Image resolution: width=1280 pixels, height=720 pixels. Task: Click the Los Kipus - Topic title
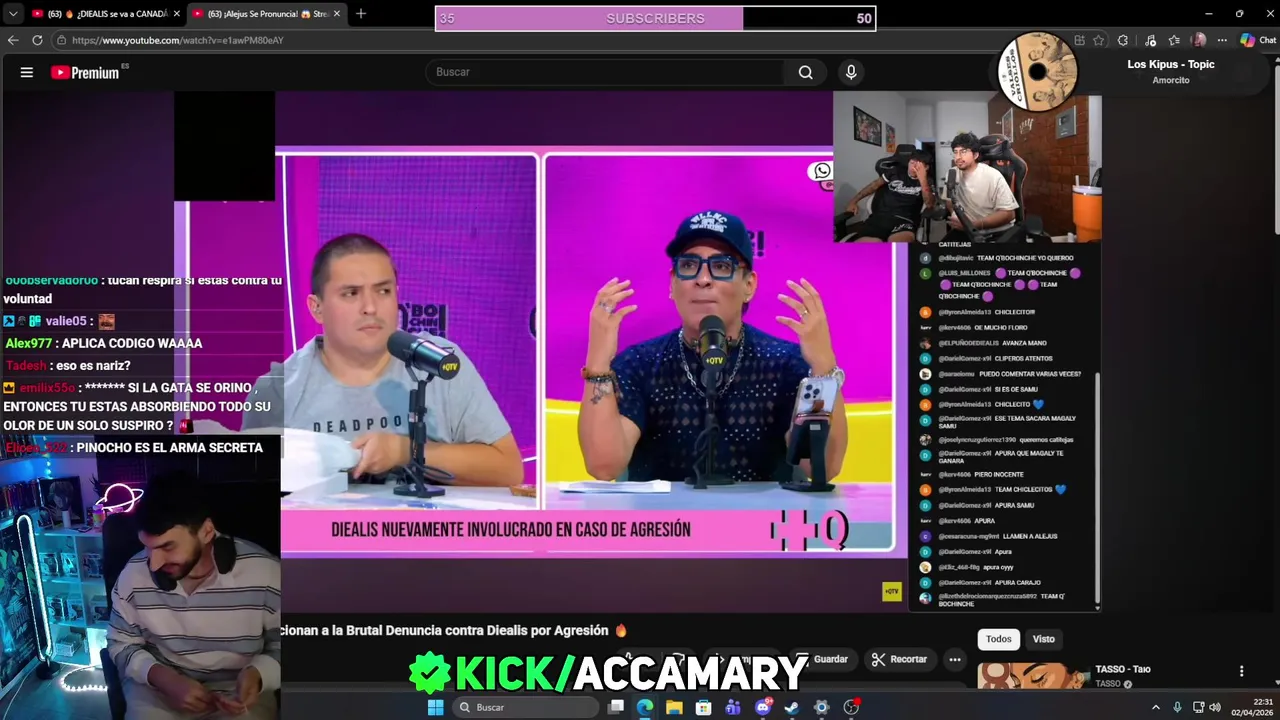pyautogui.click(x=1171, y=64)
